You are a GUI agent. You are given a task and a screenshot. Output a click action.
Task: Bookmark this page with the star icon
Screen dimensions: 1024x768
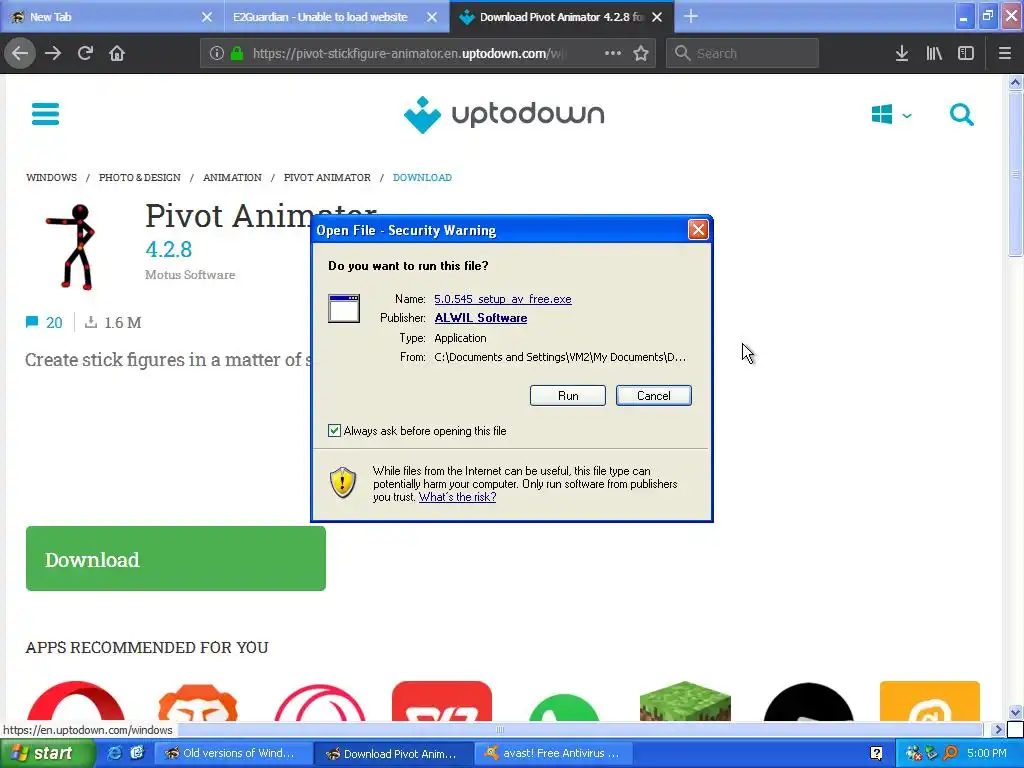pos(641,53)
